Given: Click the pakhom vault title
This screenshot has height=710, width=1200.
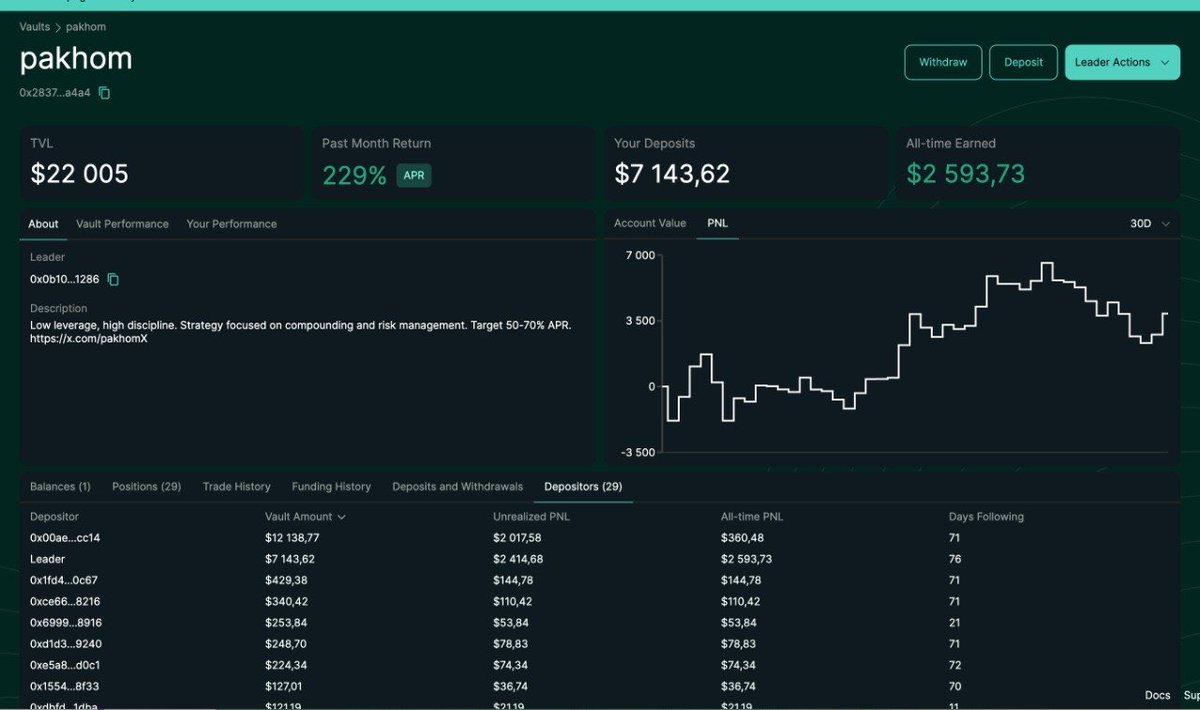Looking at the screenshot, I should [76, 58].
